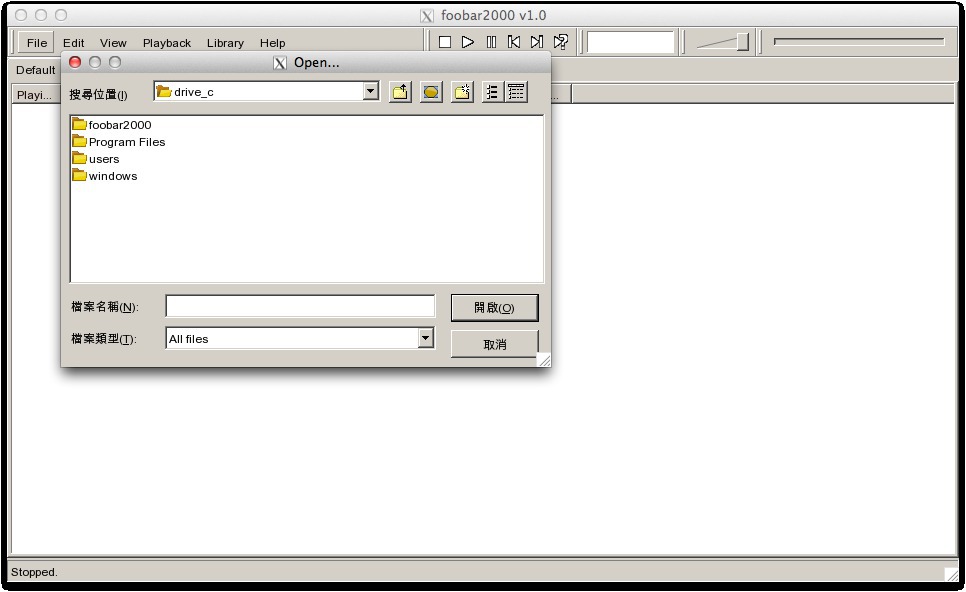Jump to the desktop folder icon
Screen dimensions: 966x592
[431, 92]
